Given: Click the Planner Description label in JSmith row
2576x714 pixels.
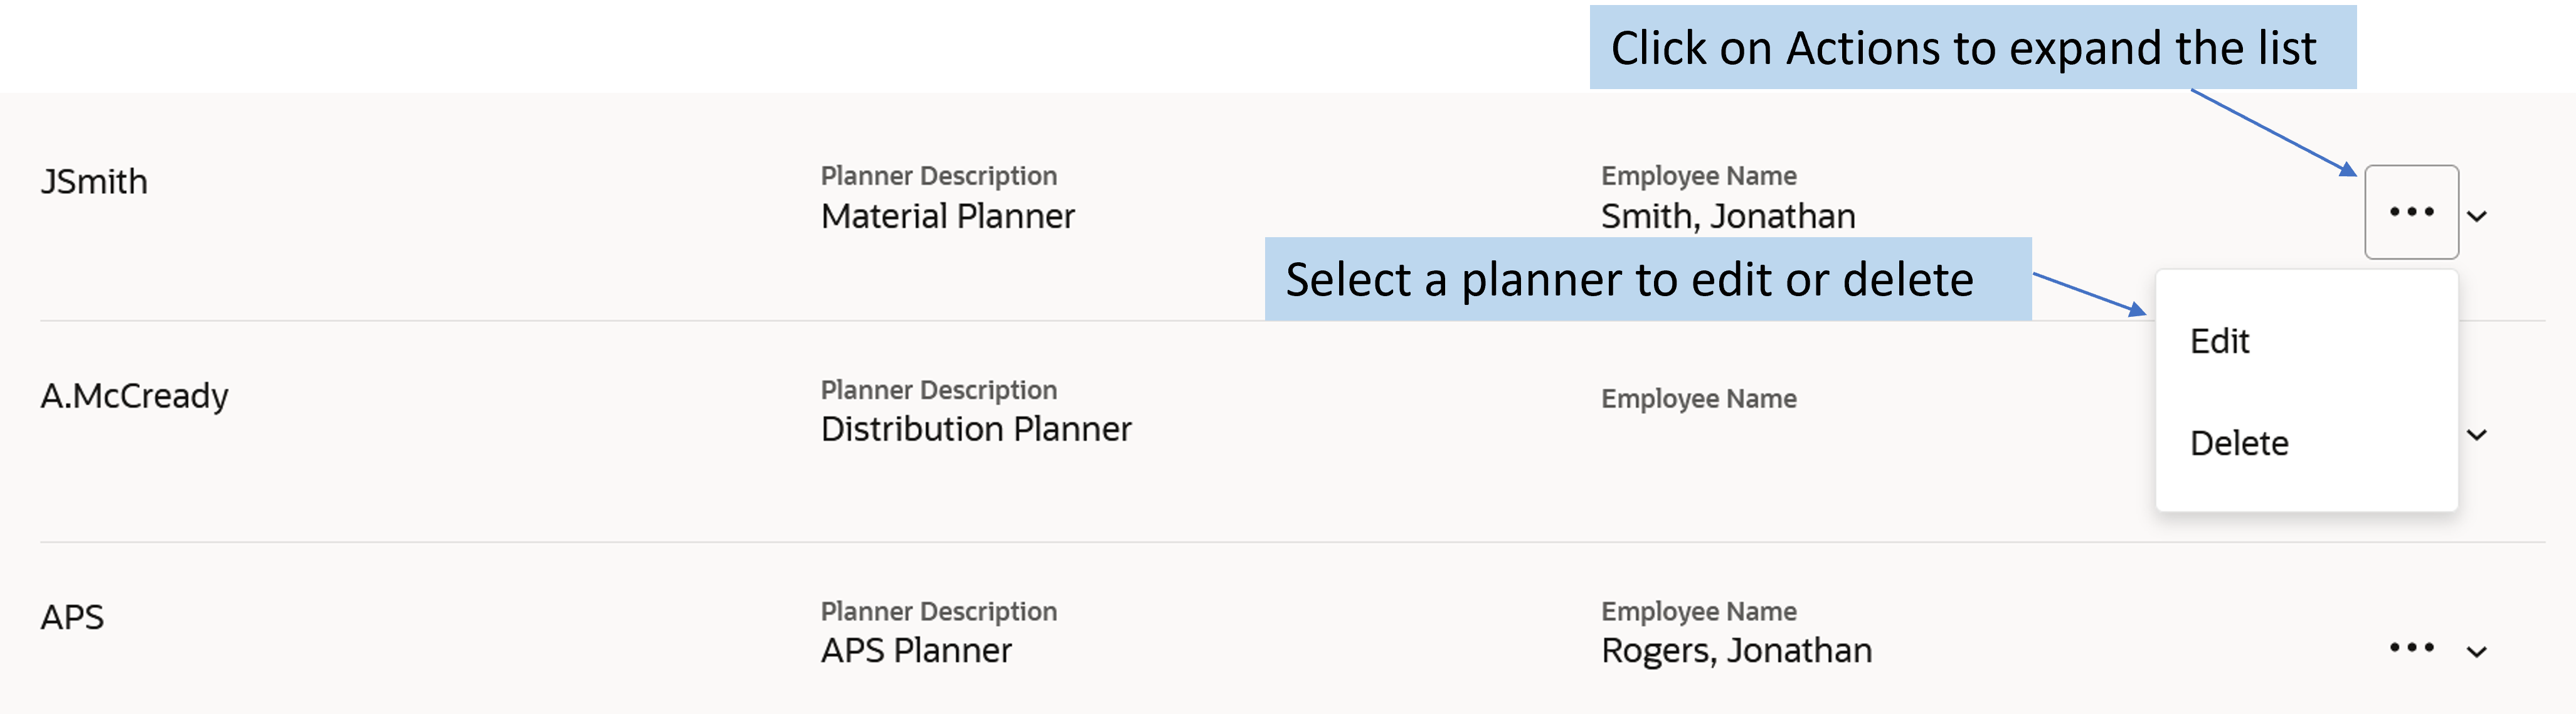Looking at the screenshot, I should click(x=938, y=176).
